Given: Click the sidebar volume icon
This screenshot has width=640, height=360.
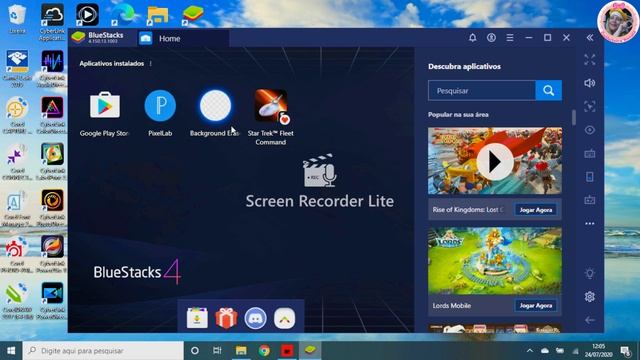Looking at the screenshot, I should pos(589,83).
